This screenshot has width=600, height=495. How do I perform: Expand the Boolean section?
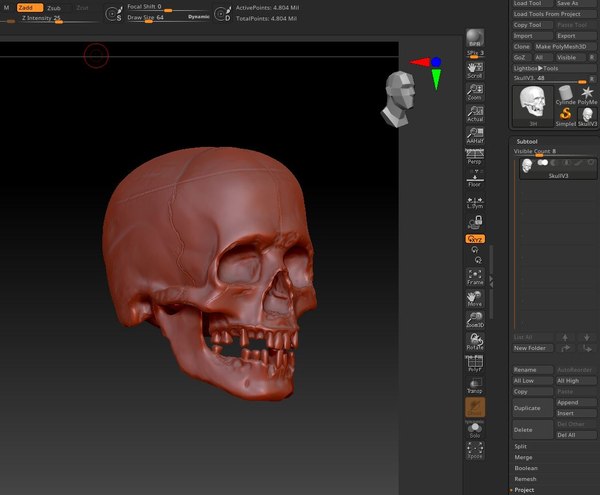(526, 468)
